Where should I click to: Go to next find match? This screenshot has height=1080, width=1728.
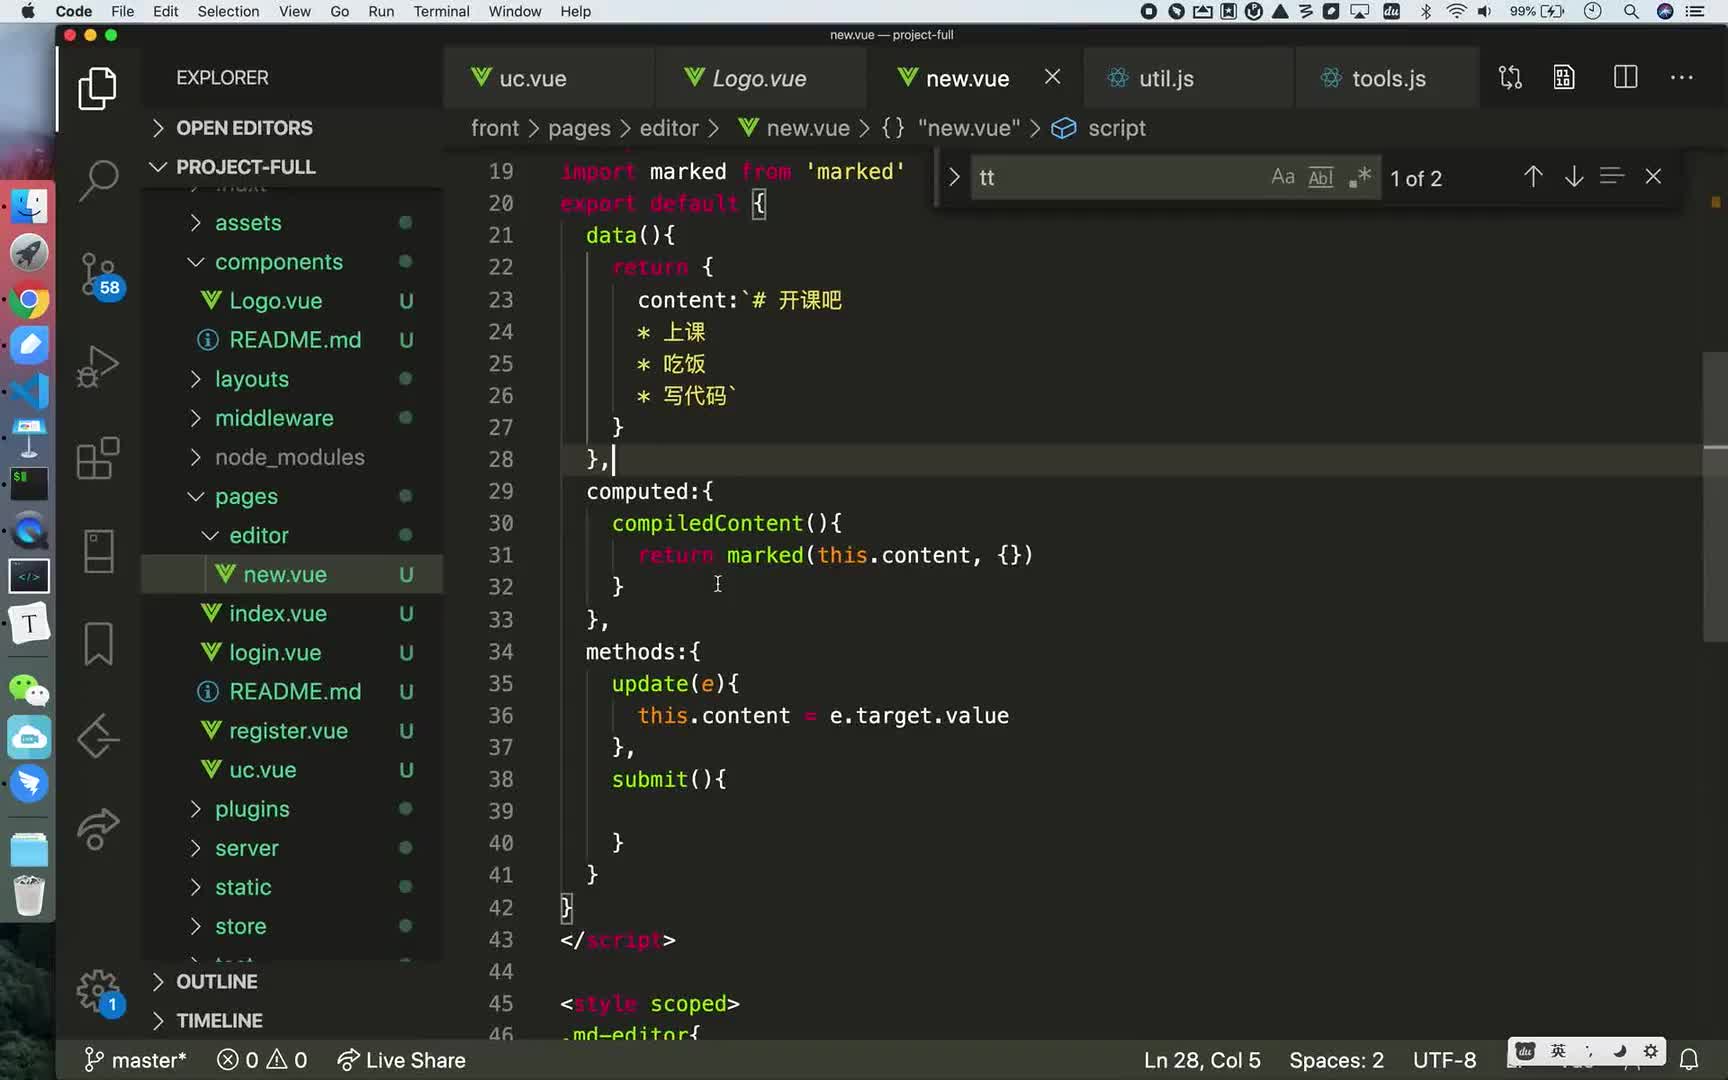tap(1574, 177)
